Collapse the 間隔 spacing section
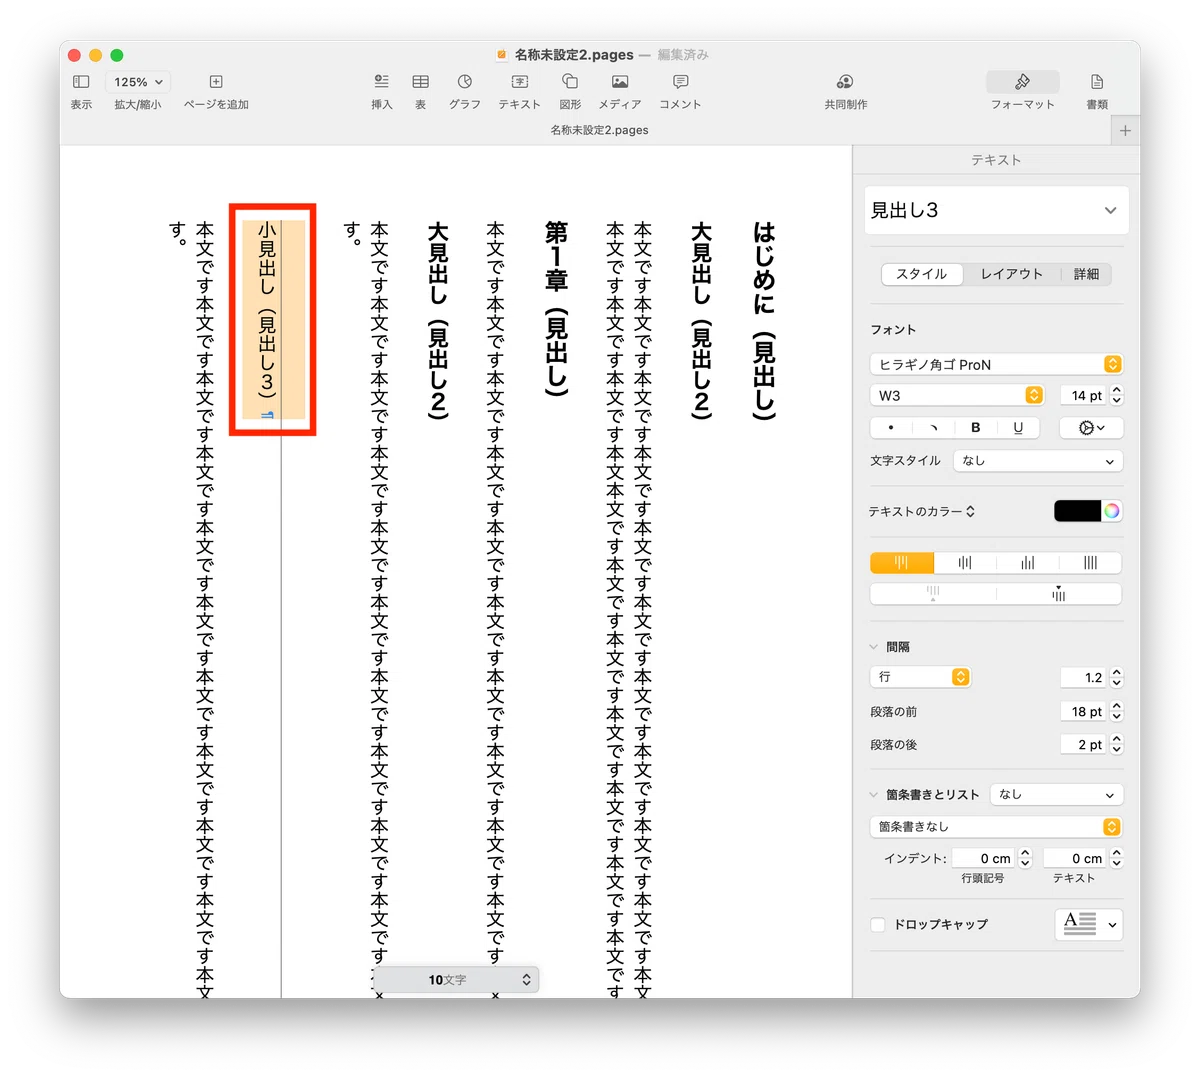 pos(873,647)
